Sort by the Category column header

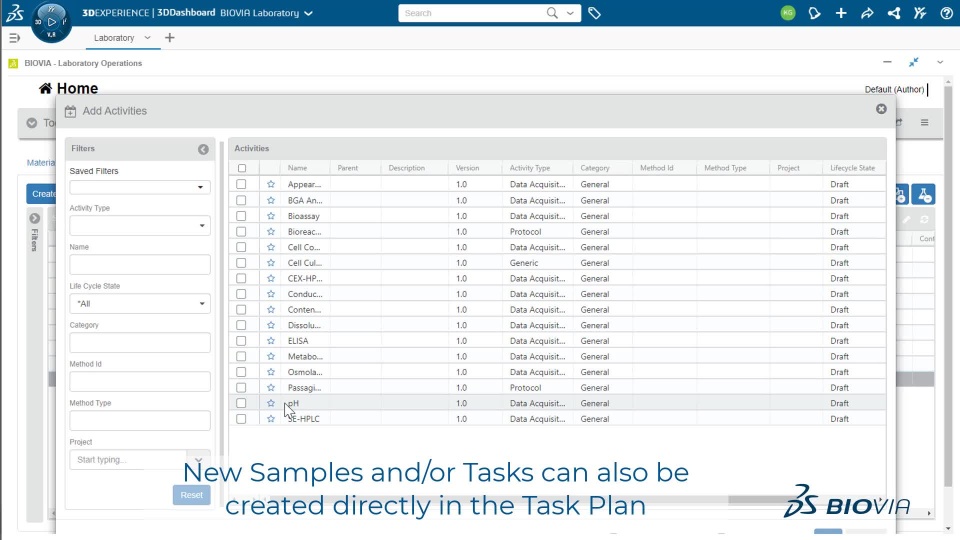click(594, 168)
